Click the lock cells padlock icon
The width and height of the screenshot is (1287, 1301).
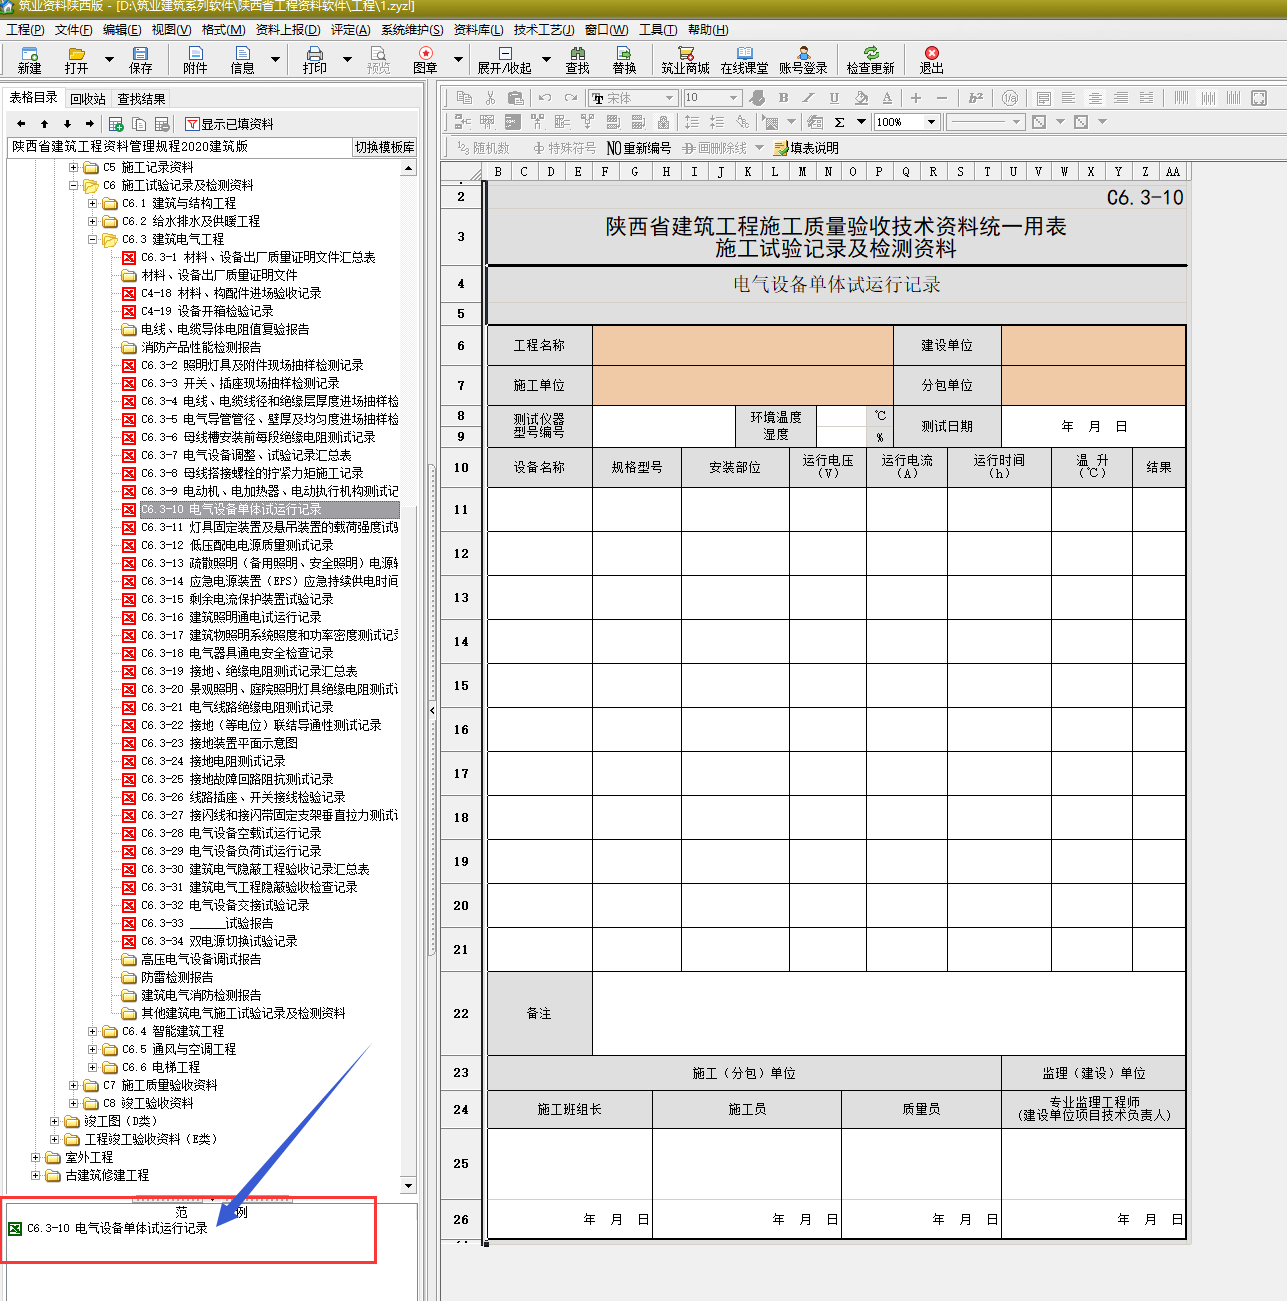(x=663, y=122)
